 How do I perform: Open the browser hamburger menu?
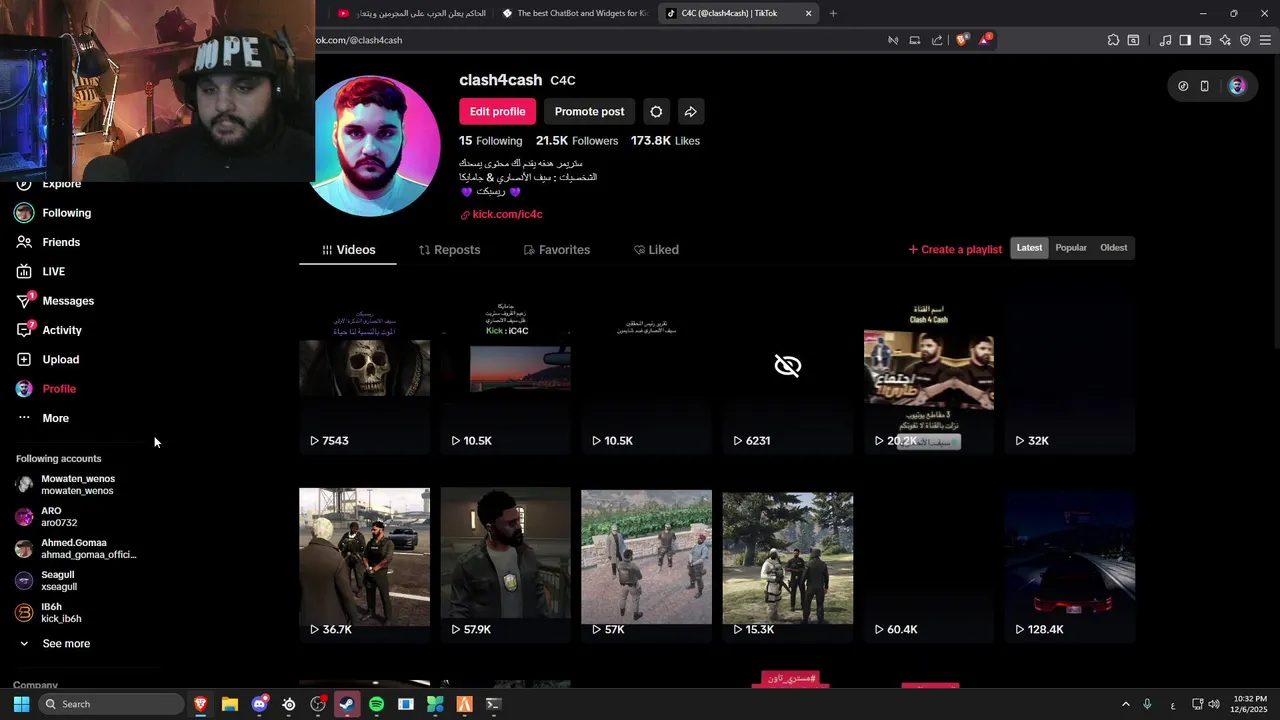pyautogui.click(x=1265, y=40)
